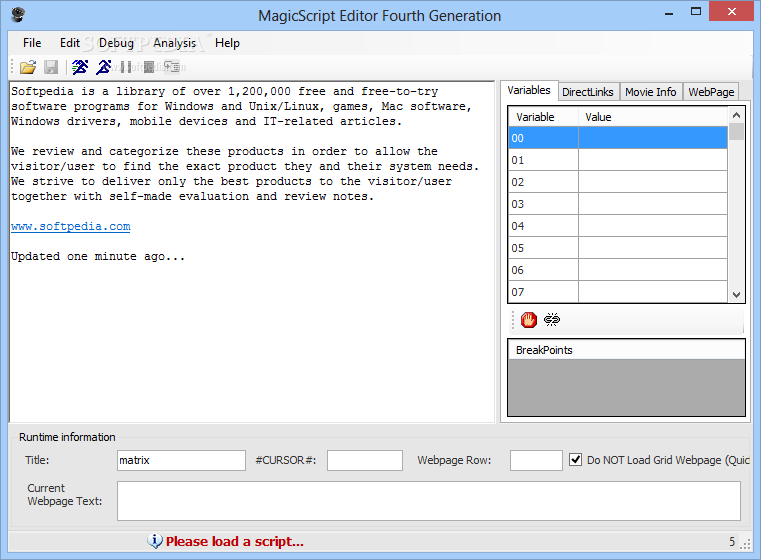Click the Webpage Row input field
This screenshot has width=761, height=560.
[536, 460]
